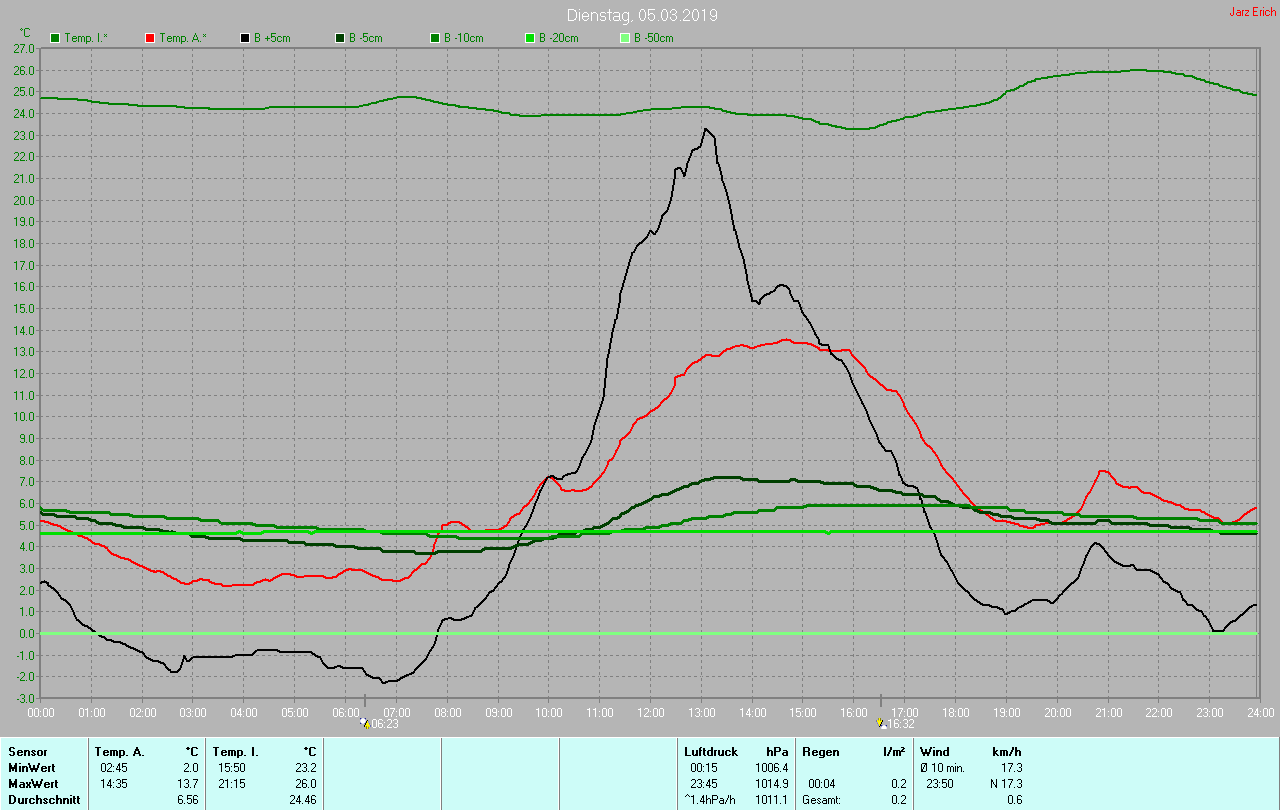Click the Dienstag, 05.03.2019 chart title
1280x810 pixels.
[x=641, y=15]
